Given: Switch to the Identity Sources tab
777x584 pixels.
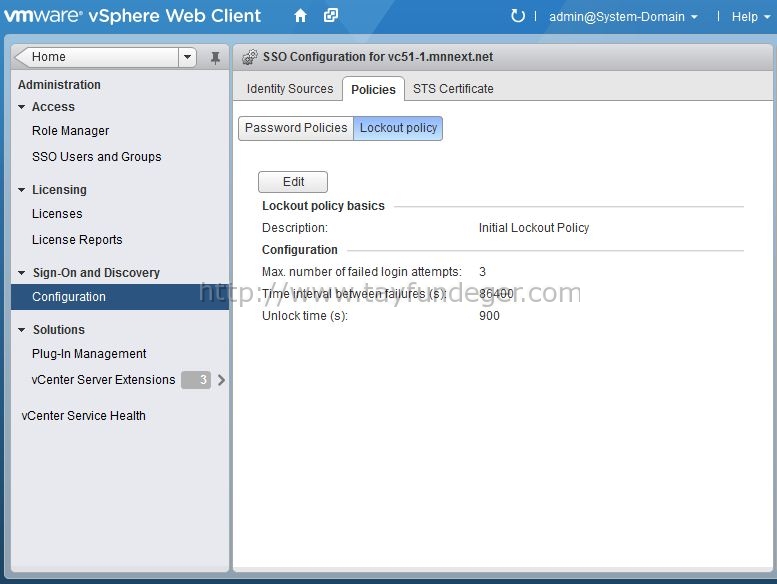Looking at the screenshot, I should coord(290,89).
